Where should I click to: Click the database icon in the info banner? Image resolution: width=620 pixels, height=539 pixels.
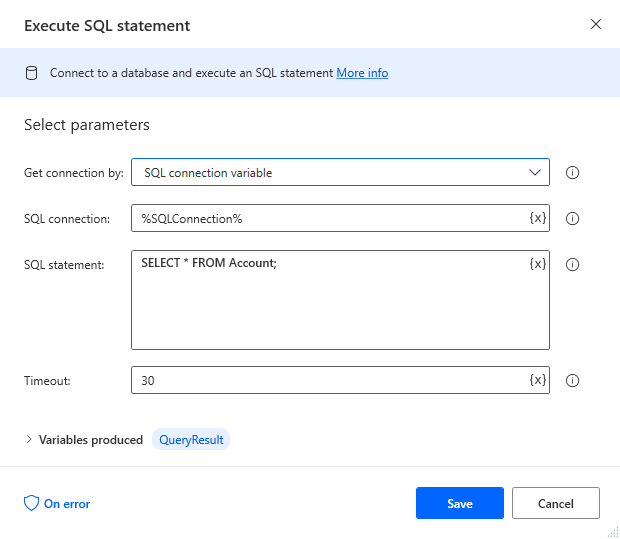[31, 73]
